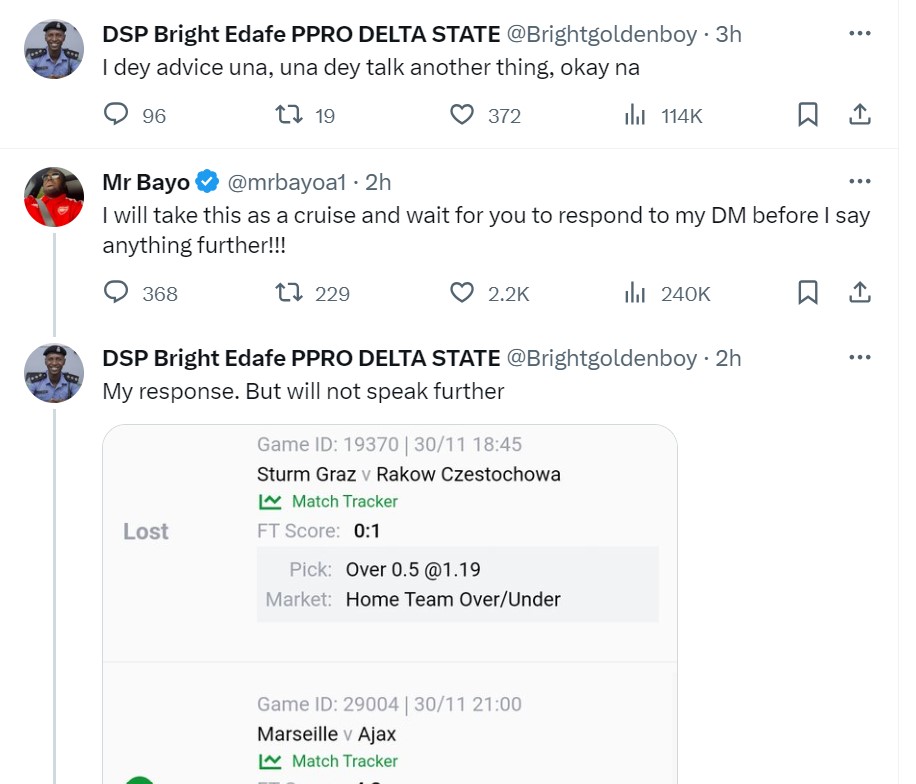916x784 pixels.
Task: Open Match Tracker for Marseille v Ajax
Action: [330, 761]
